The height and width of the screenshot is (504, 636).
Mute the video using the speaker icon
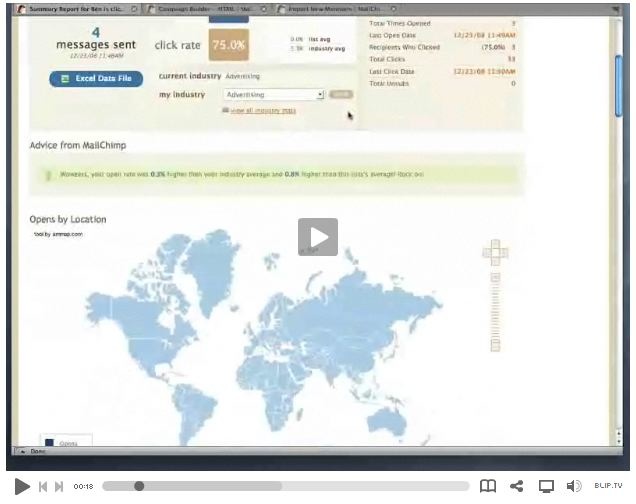(x=574, y=486)
